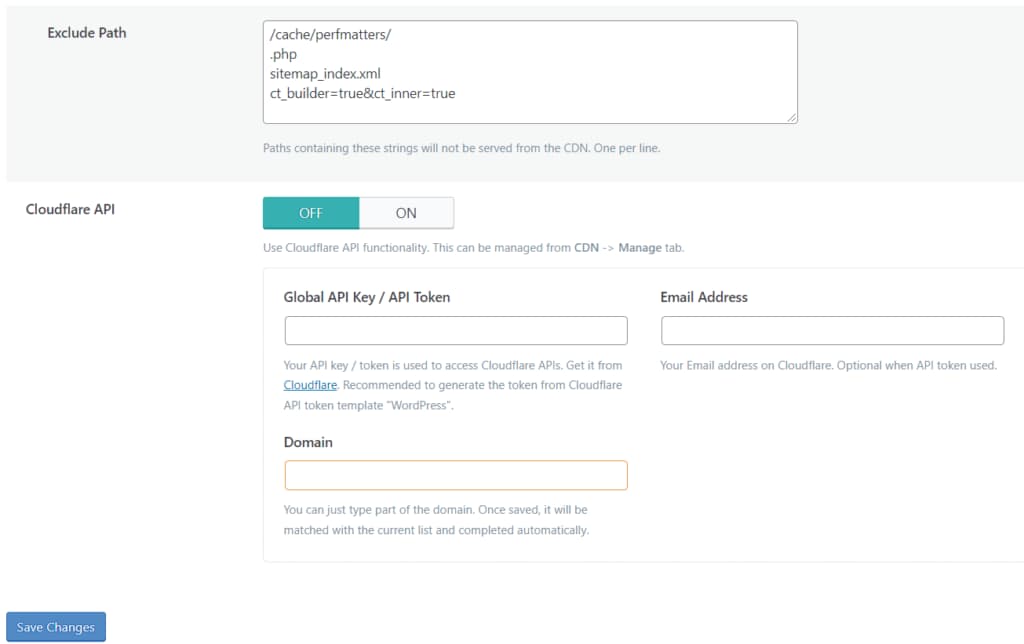Image resolution: width=1024 pixels, height=644 pixels.
Task: Open the Cloudflare hyperlink
Action: pyautogui.click(x=310, y=385)
